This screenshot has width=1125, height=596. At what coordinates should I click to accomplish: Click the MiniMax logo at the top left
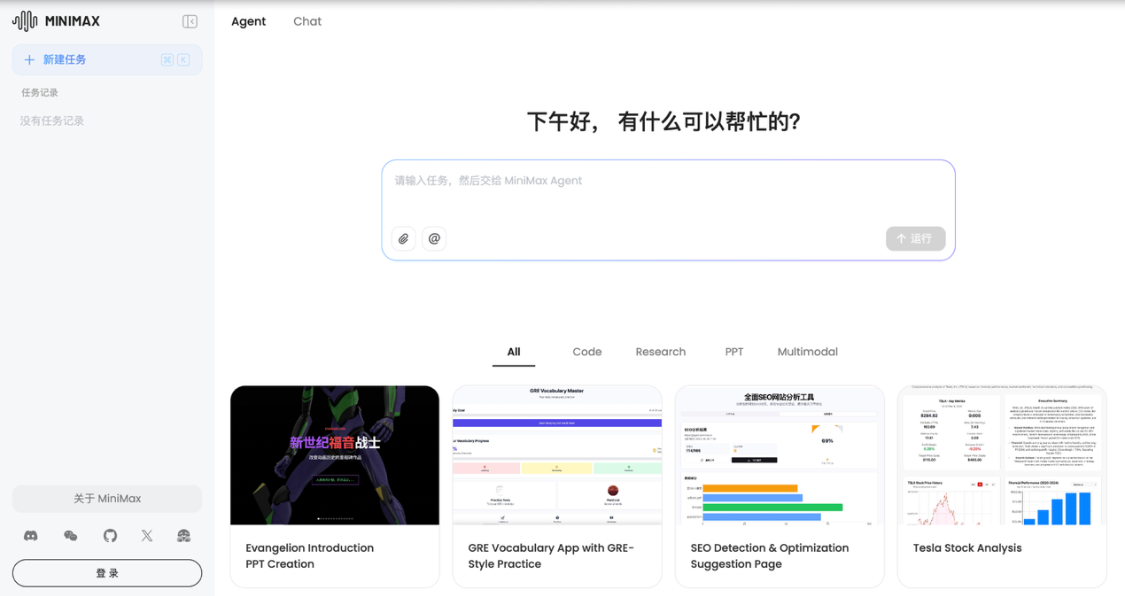[55, 20]
